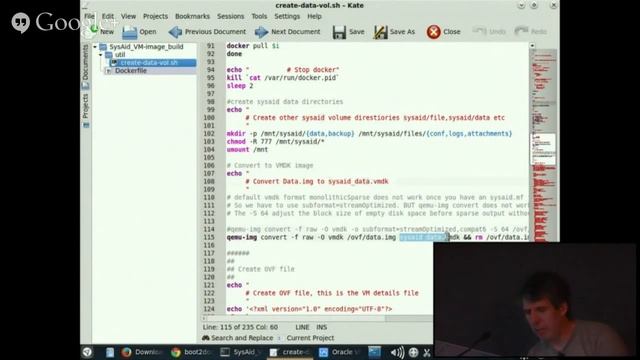Select the util folder in tree

[x=120, y=55]
